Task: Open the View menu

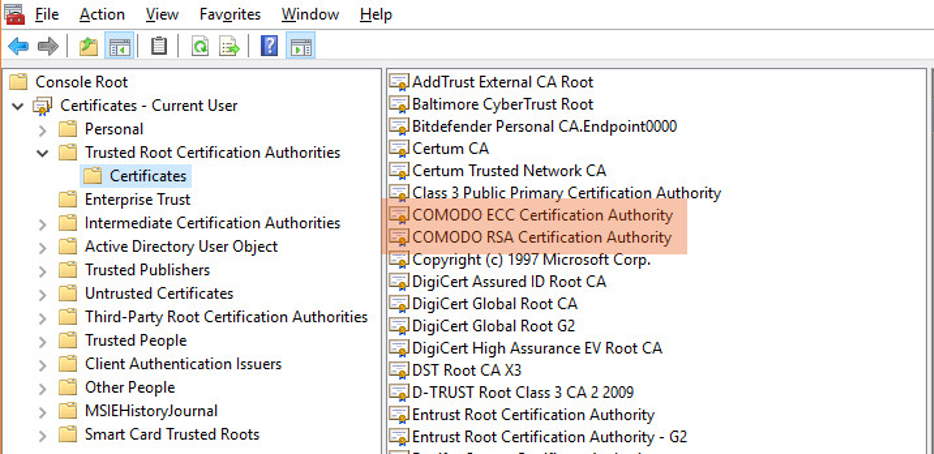Action: coord(162,14)
